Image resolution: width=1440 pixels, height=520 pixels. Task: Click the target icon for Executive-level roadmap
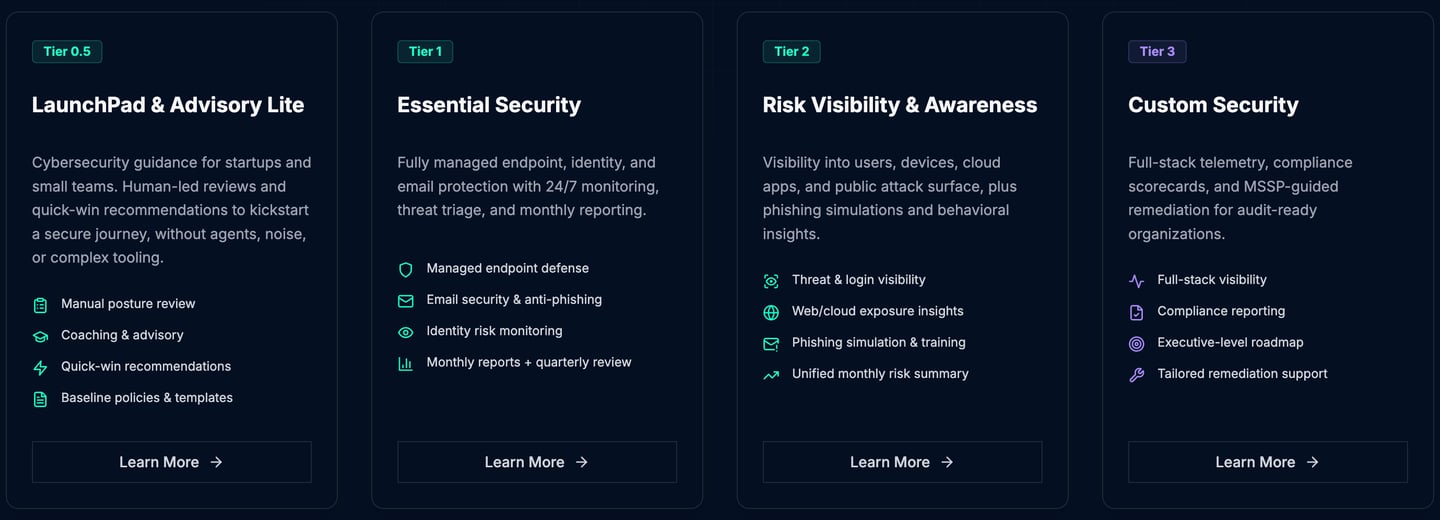tap(1136, 343)
